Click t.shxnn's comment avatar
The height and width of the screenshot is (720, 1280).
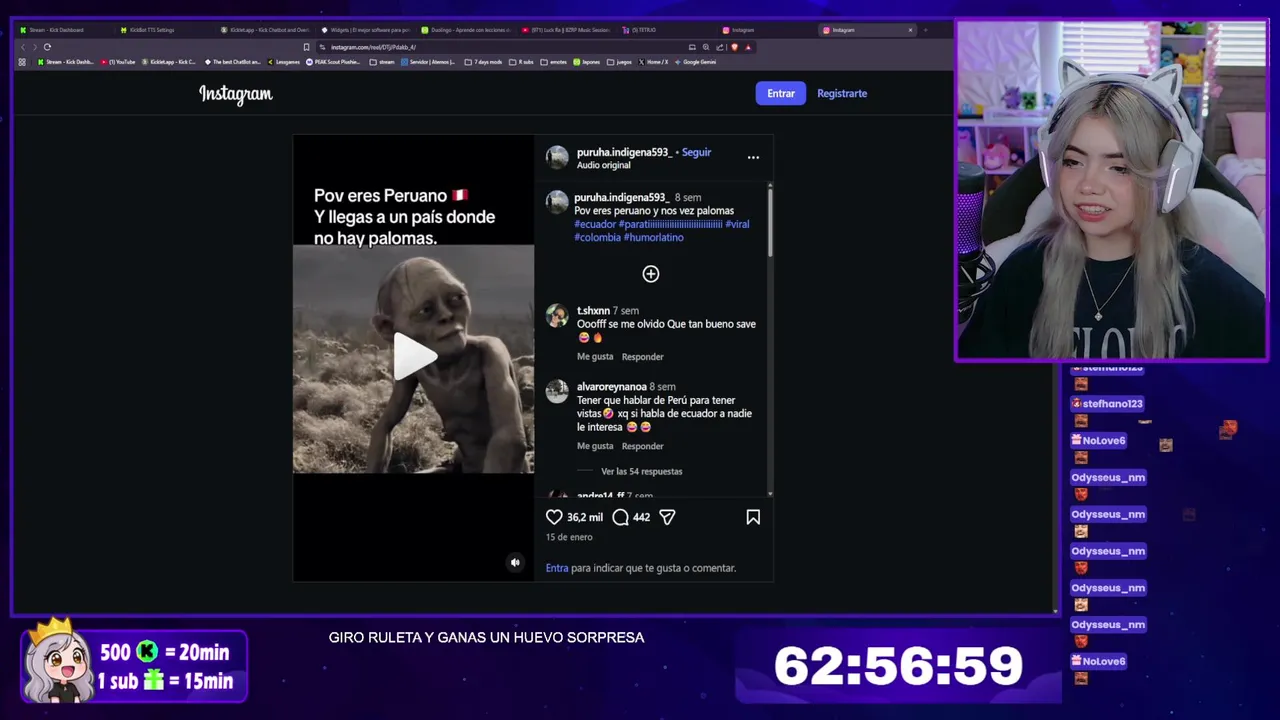click(557, 316)
